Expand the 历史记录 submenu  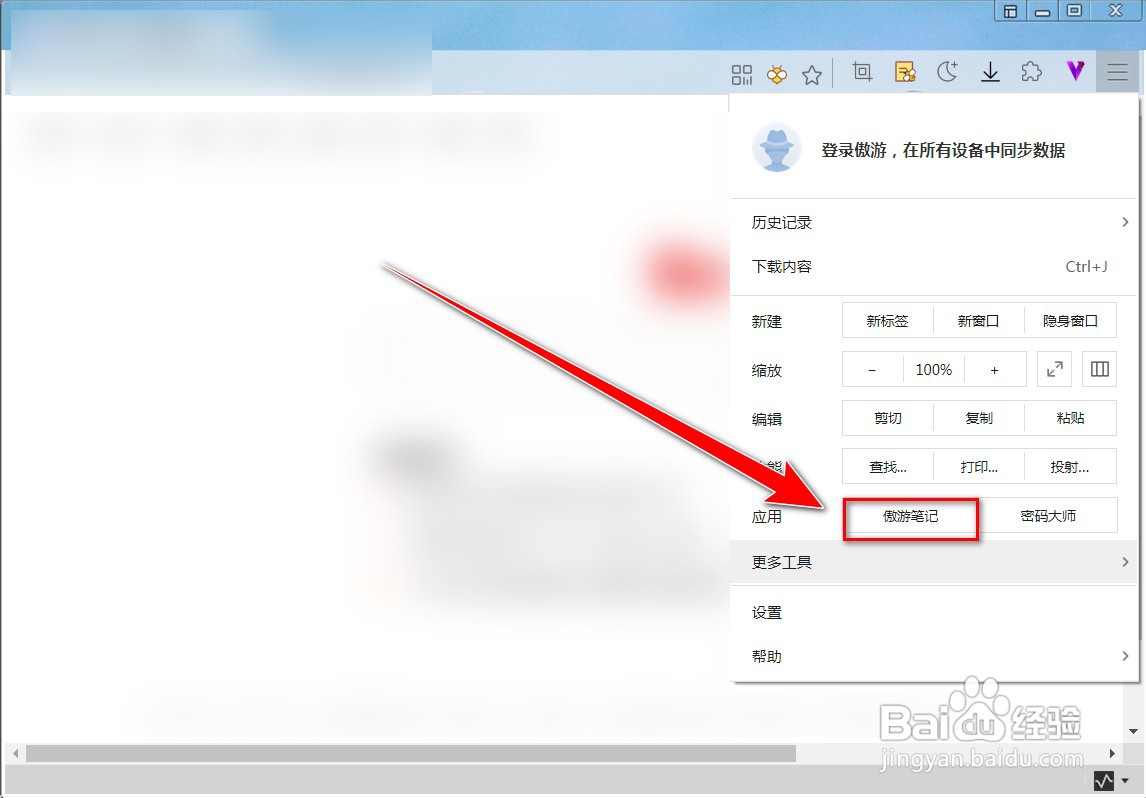pos(934,222)
